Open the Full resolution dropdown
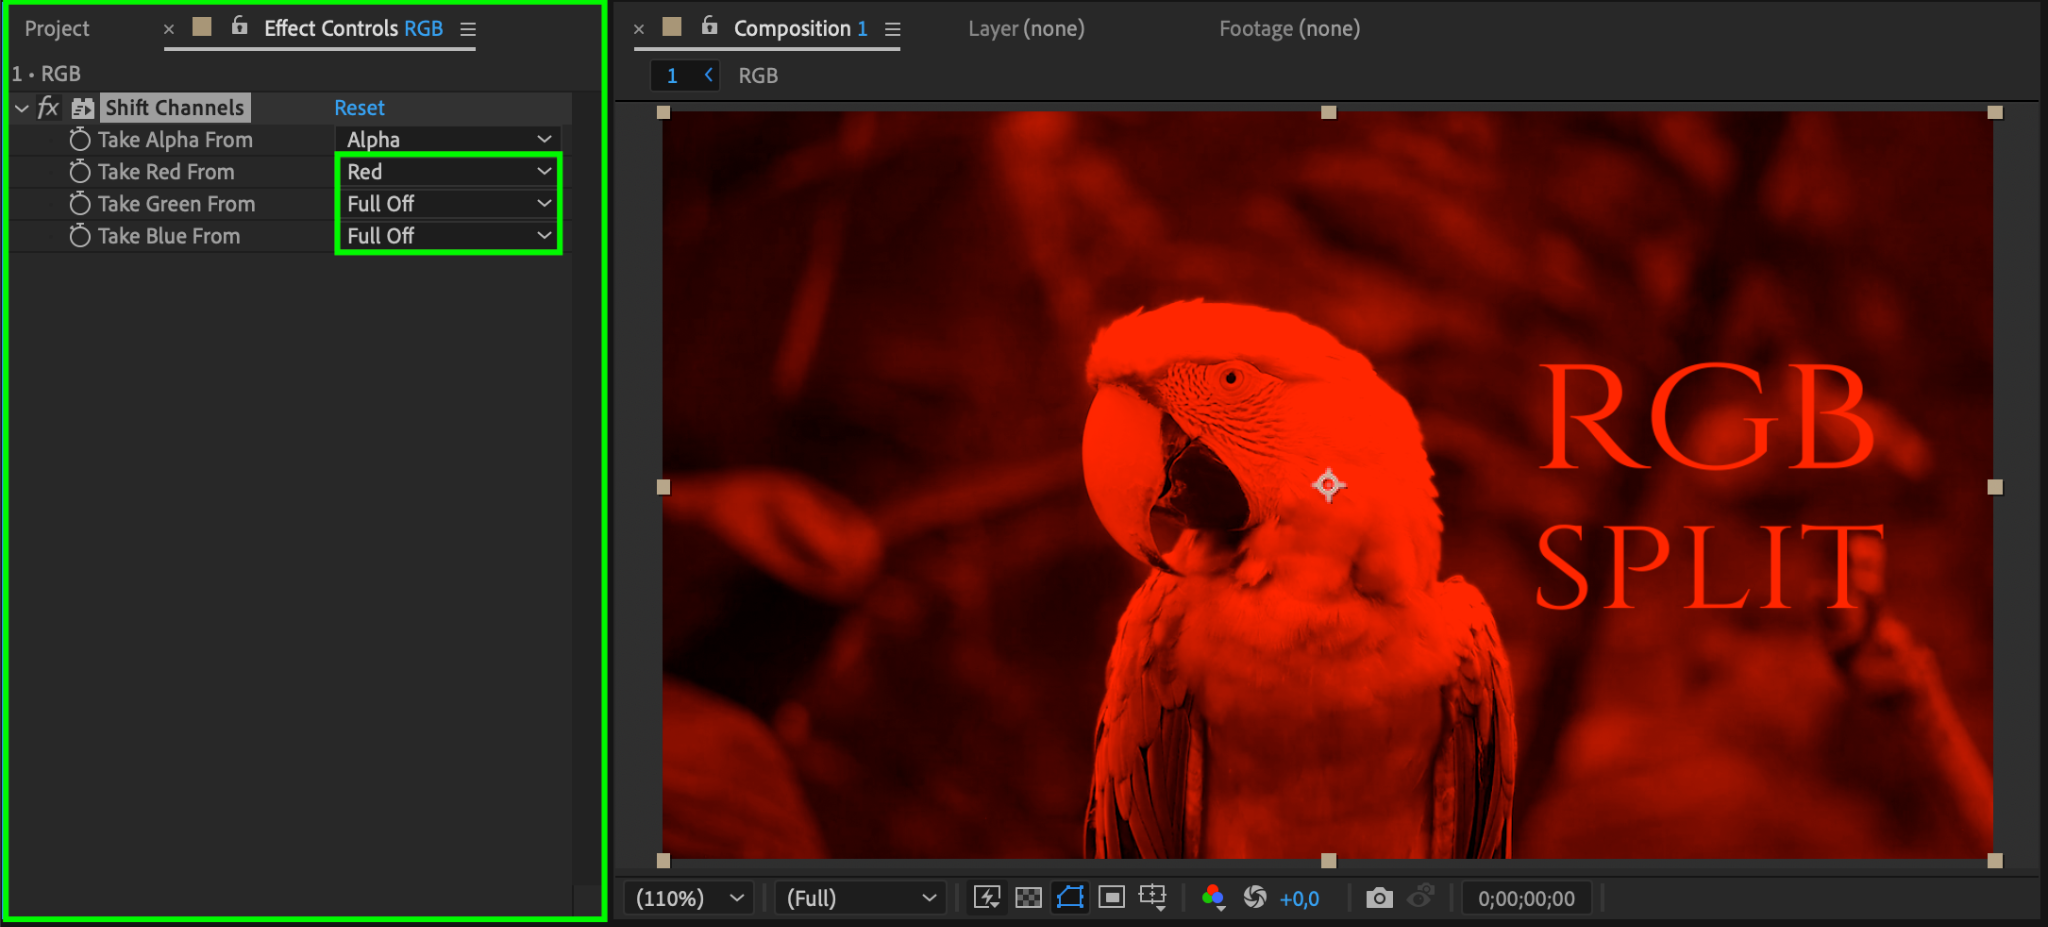The image size is (2048, 927). tap(861, 898)
